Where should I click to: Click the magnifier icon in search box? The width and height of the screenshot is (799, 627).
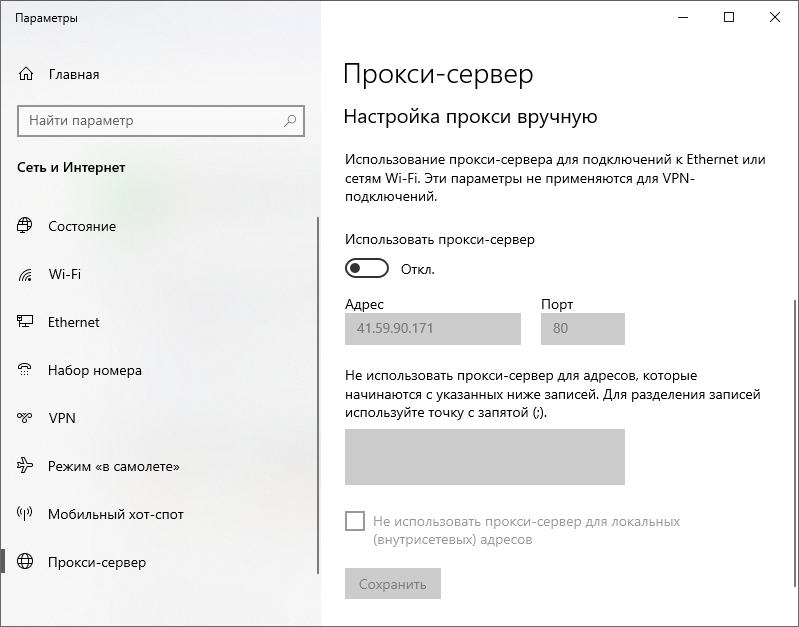coord(290,121)
